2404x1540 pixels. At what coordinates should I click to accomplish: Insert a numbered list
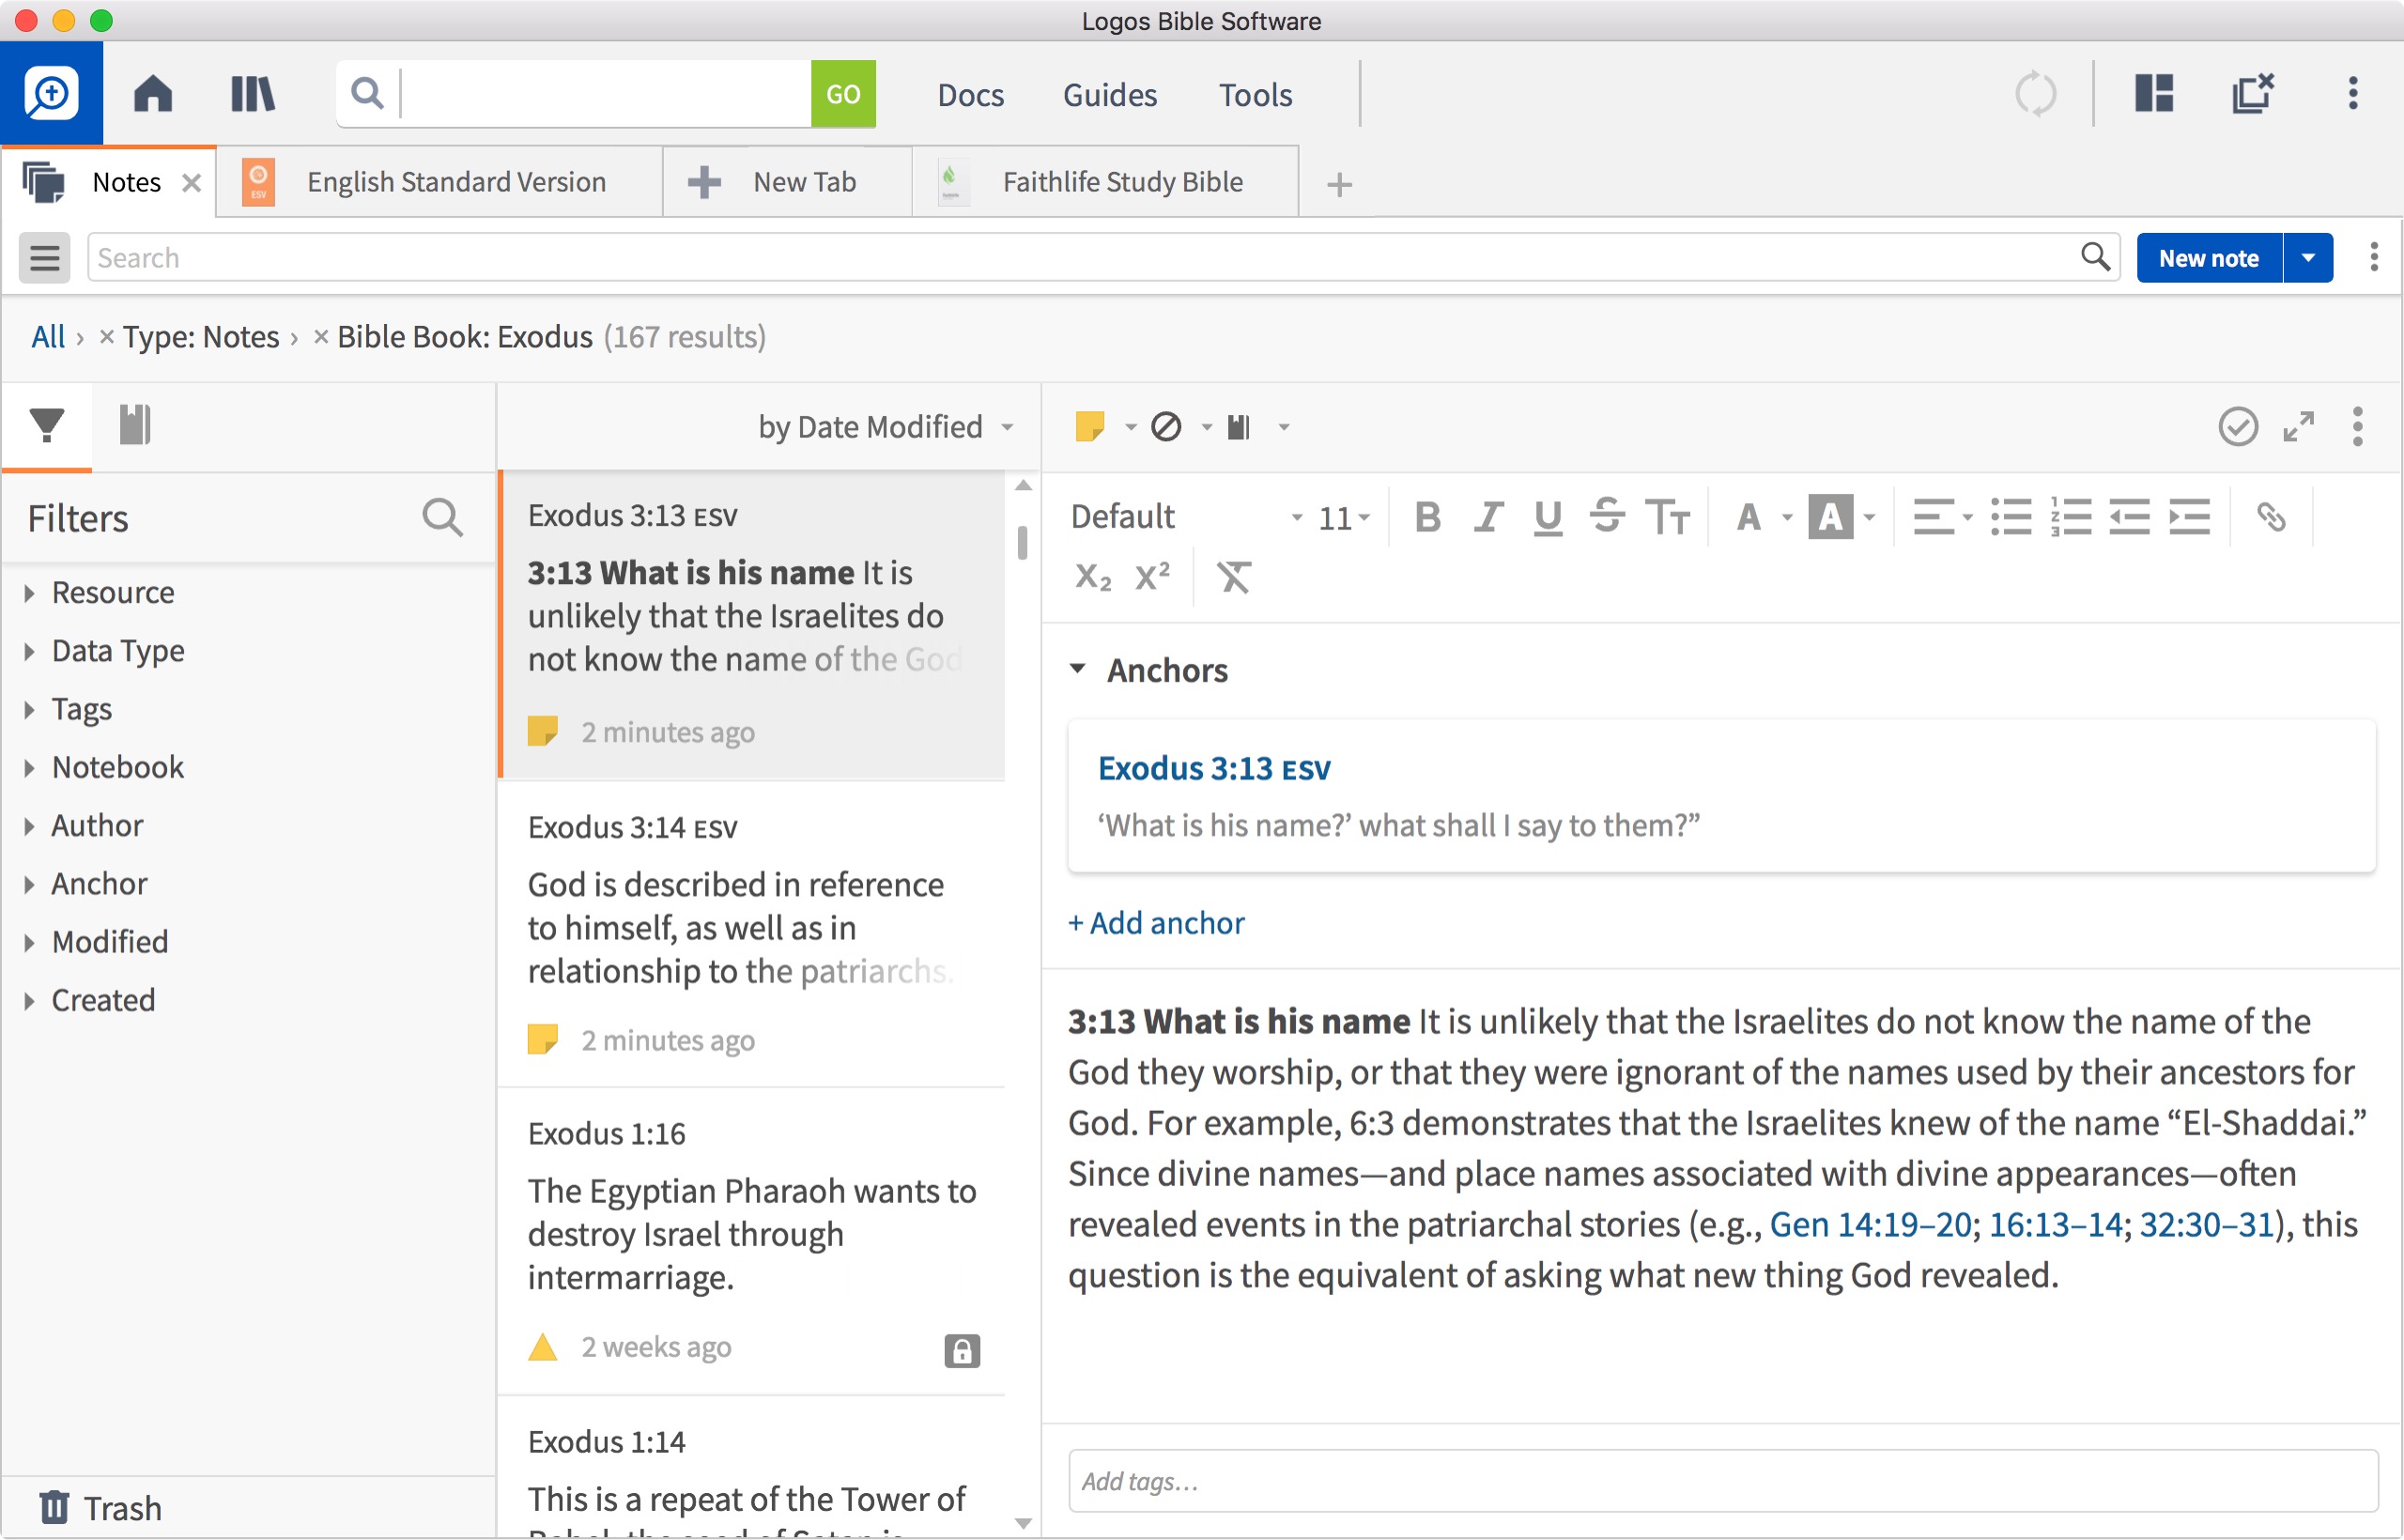click(x=2070, y=517)
